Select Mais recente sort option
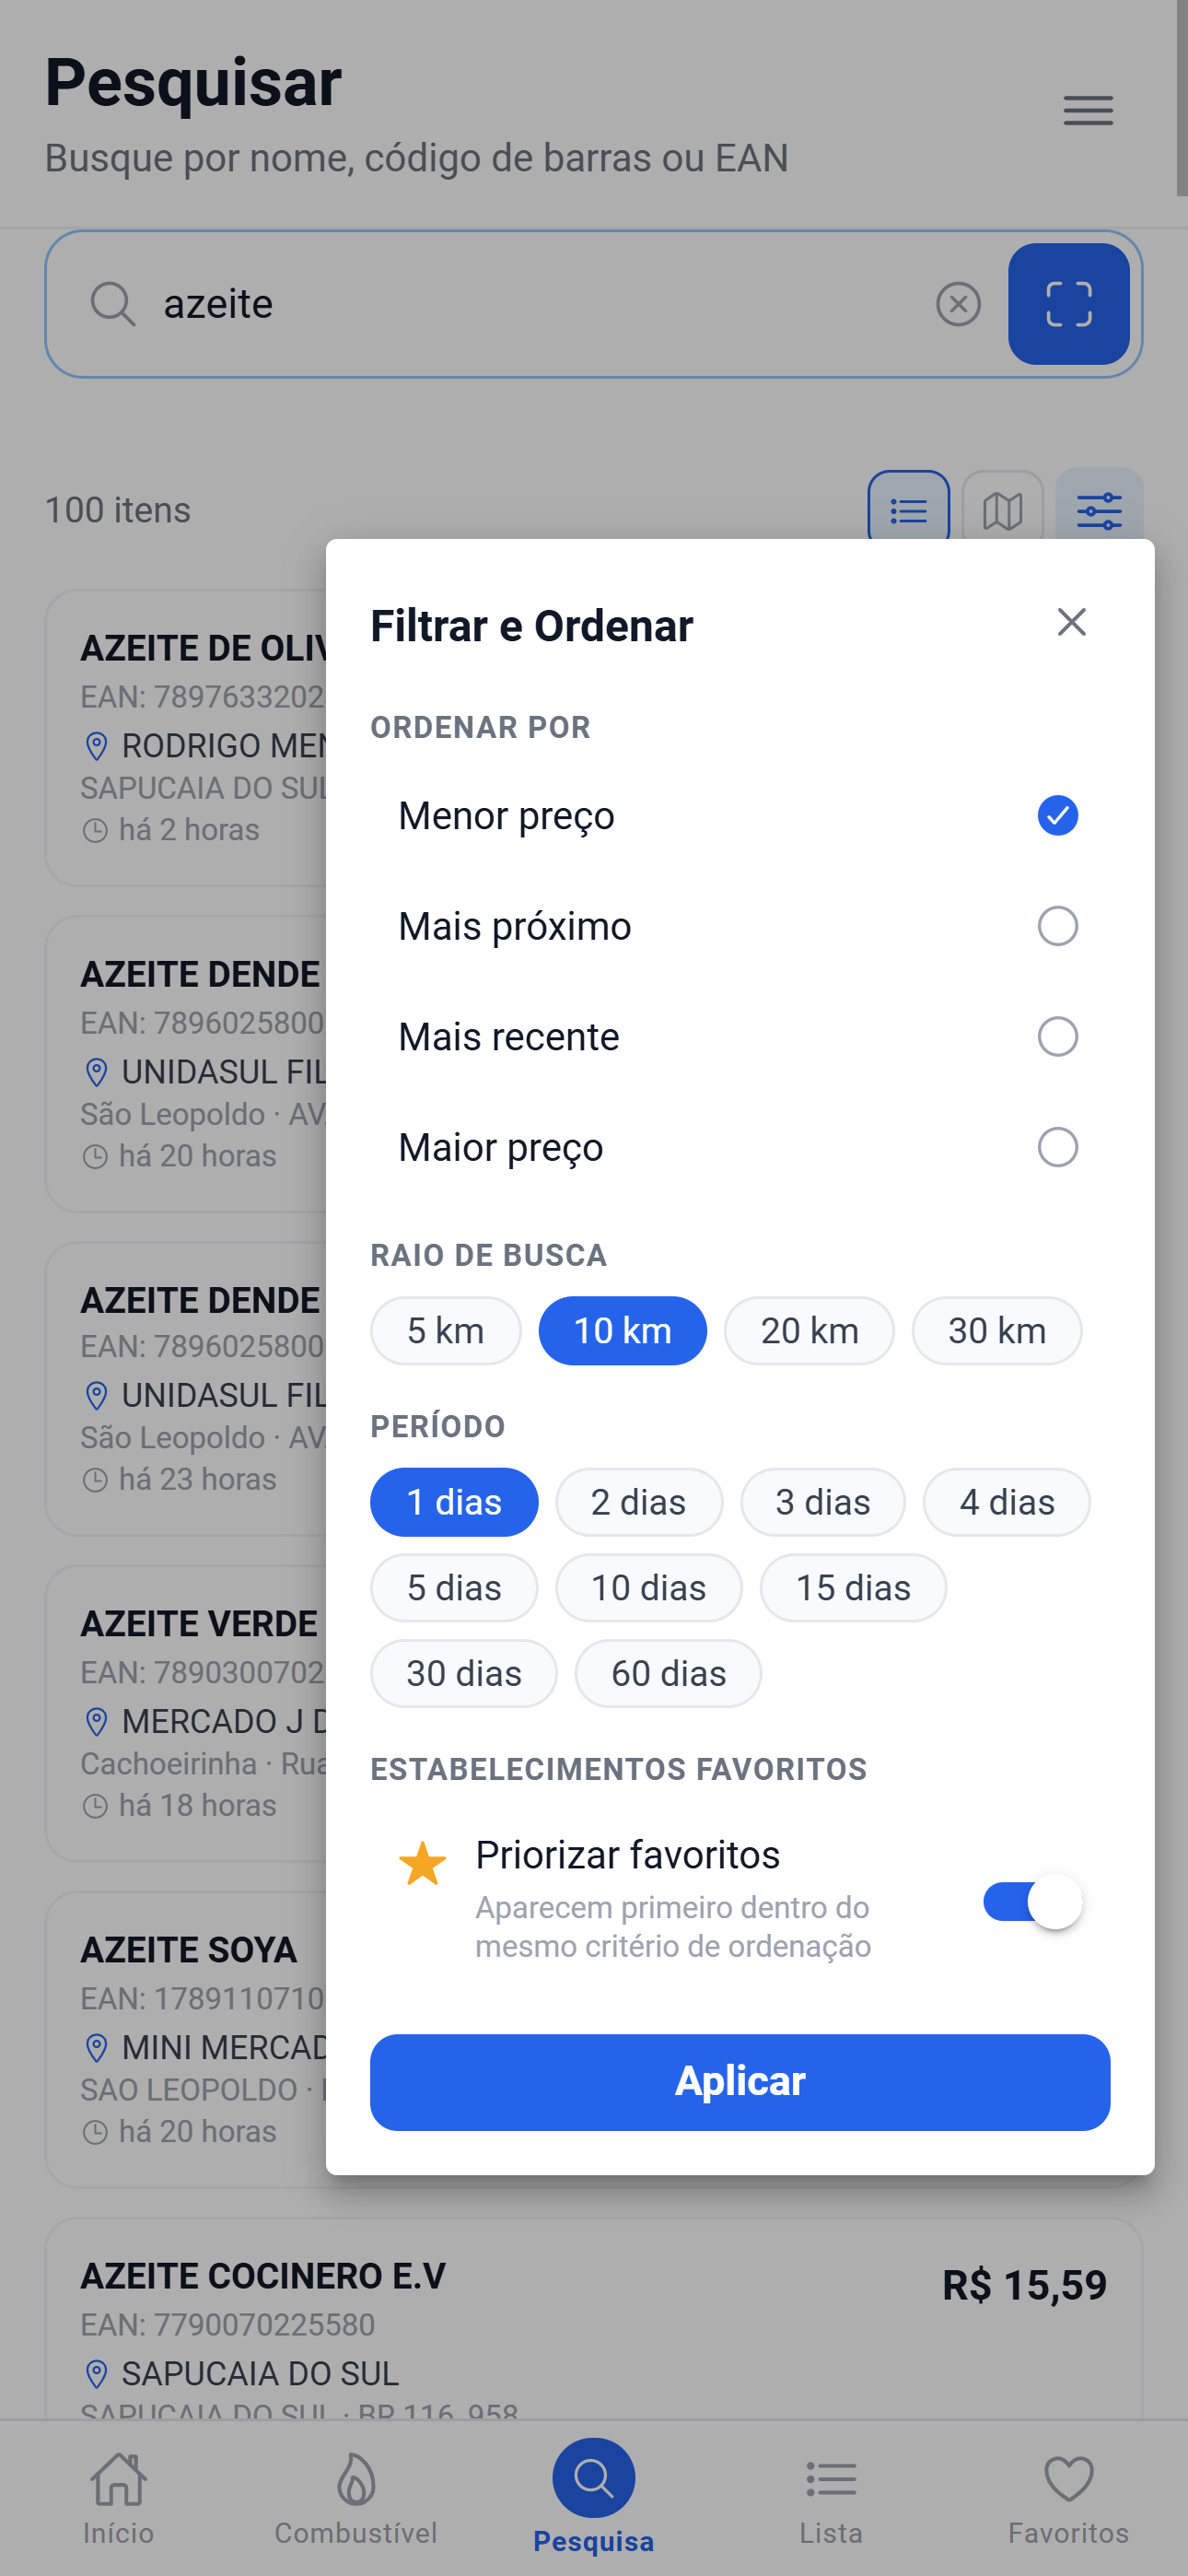Viewport: 1188px width, 2576px height. [x=740, y=1036]
